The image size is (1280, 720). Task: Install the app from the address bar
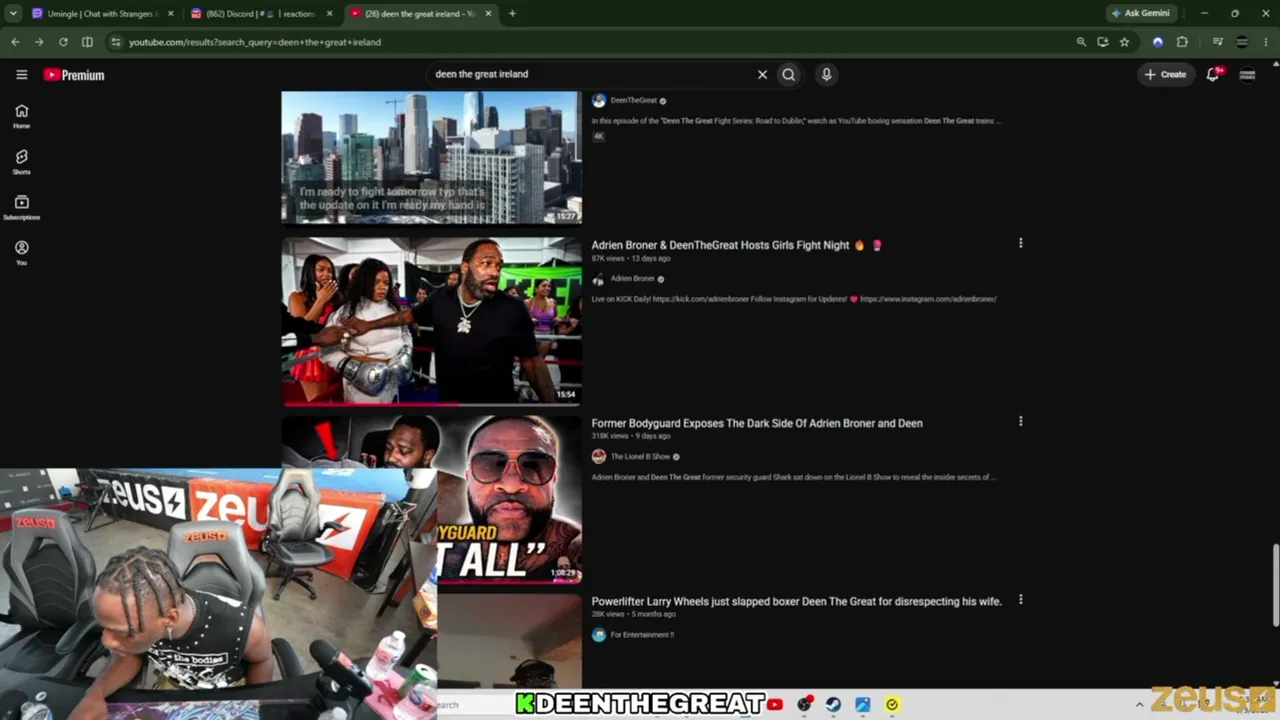click(x=1103, y=42)
